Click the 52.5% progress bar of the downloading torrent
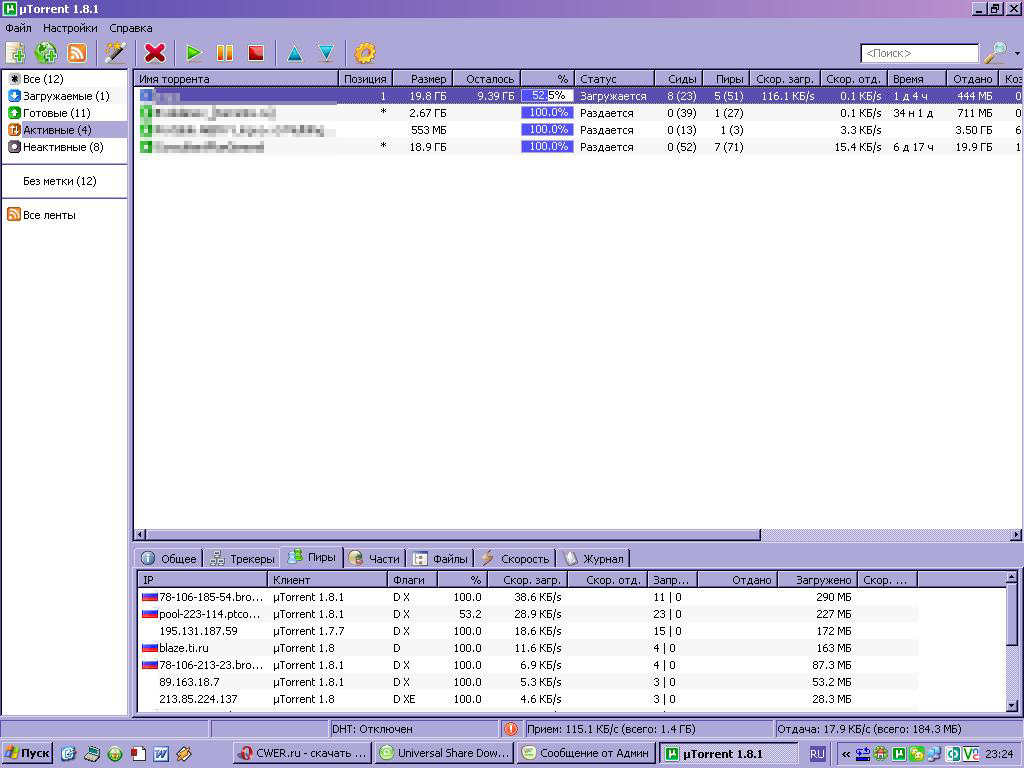1024x768 pixels. [x=547, y=96]
